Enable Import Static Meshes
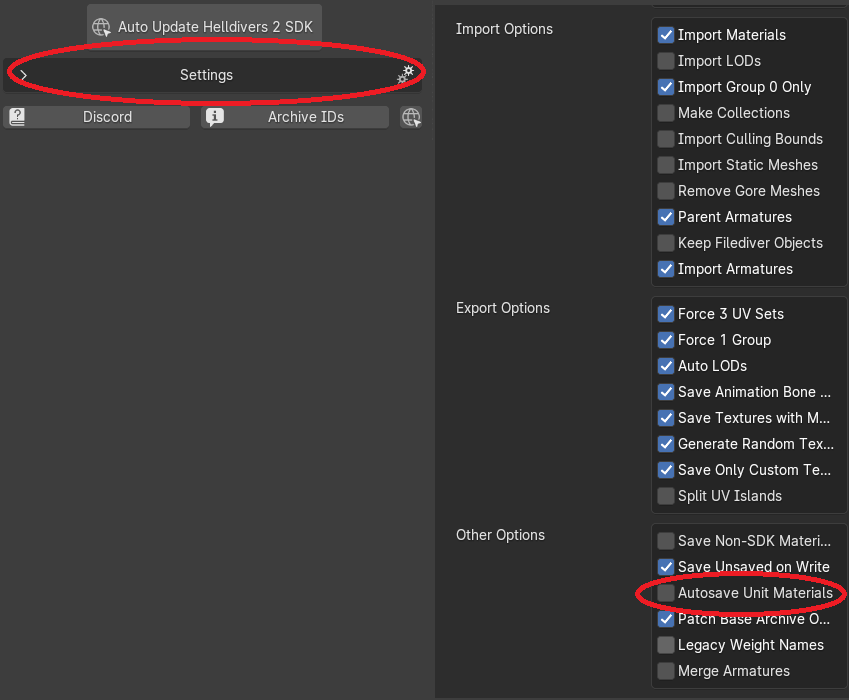Screen dimensions: 849x700 tap(666, 165)
